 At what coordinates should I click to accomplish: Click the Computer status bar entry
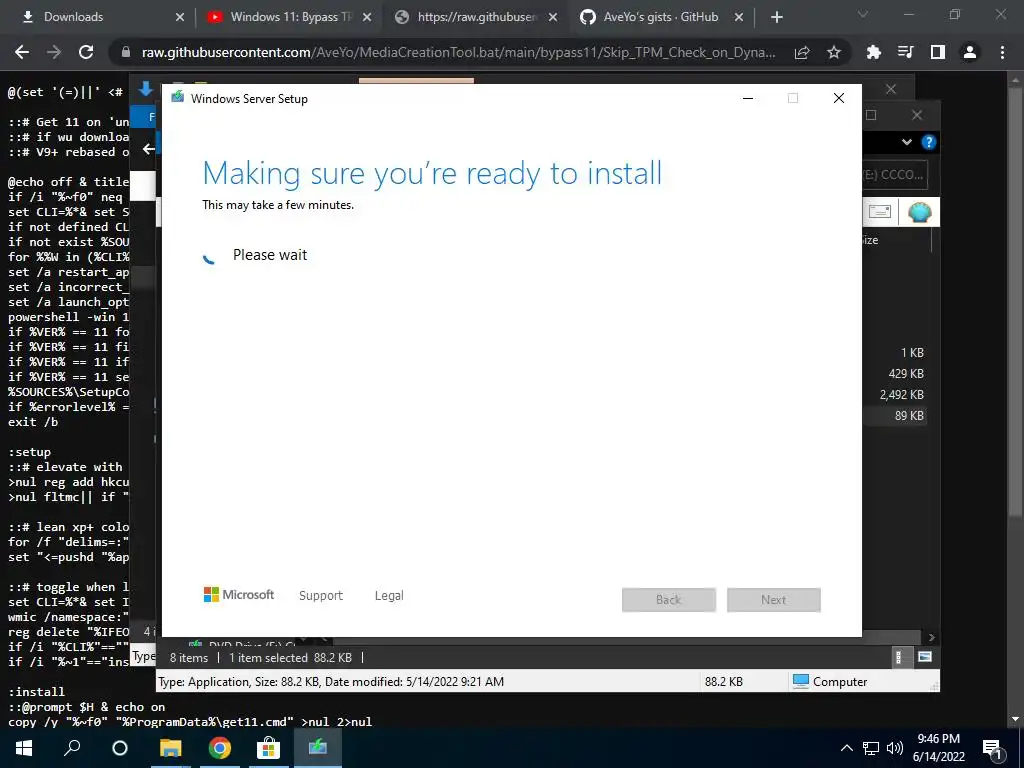click(x=830, y=682)
